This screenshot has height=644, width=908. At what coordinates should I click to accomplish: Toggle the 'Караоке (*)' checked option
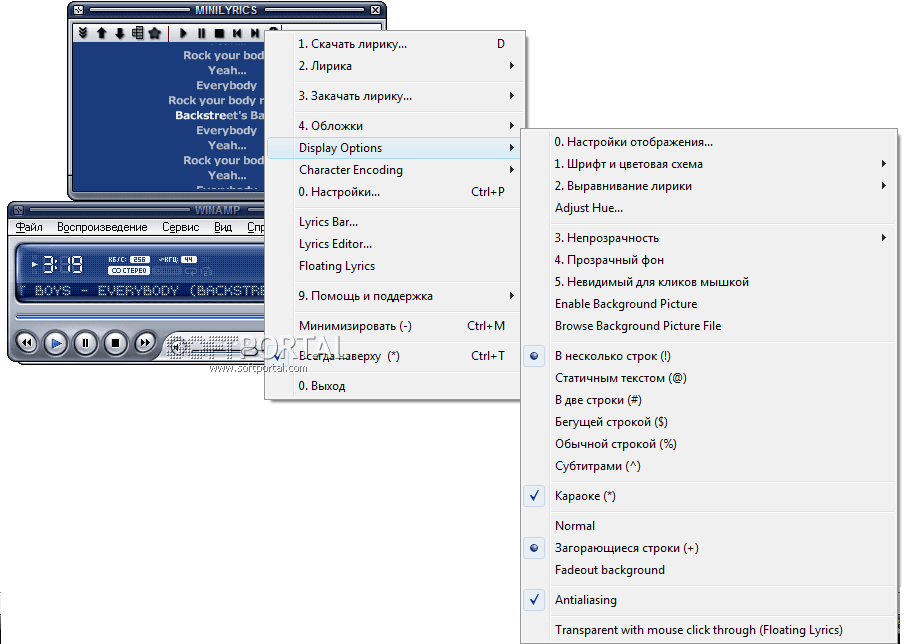[709, 496]
